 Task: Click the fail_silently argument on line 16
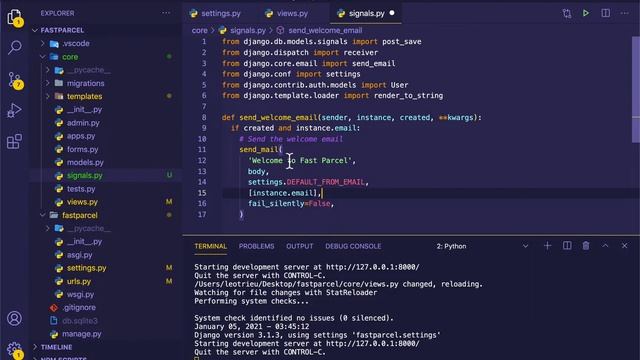pyautogui.click(x=276, y=204)
